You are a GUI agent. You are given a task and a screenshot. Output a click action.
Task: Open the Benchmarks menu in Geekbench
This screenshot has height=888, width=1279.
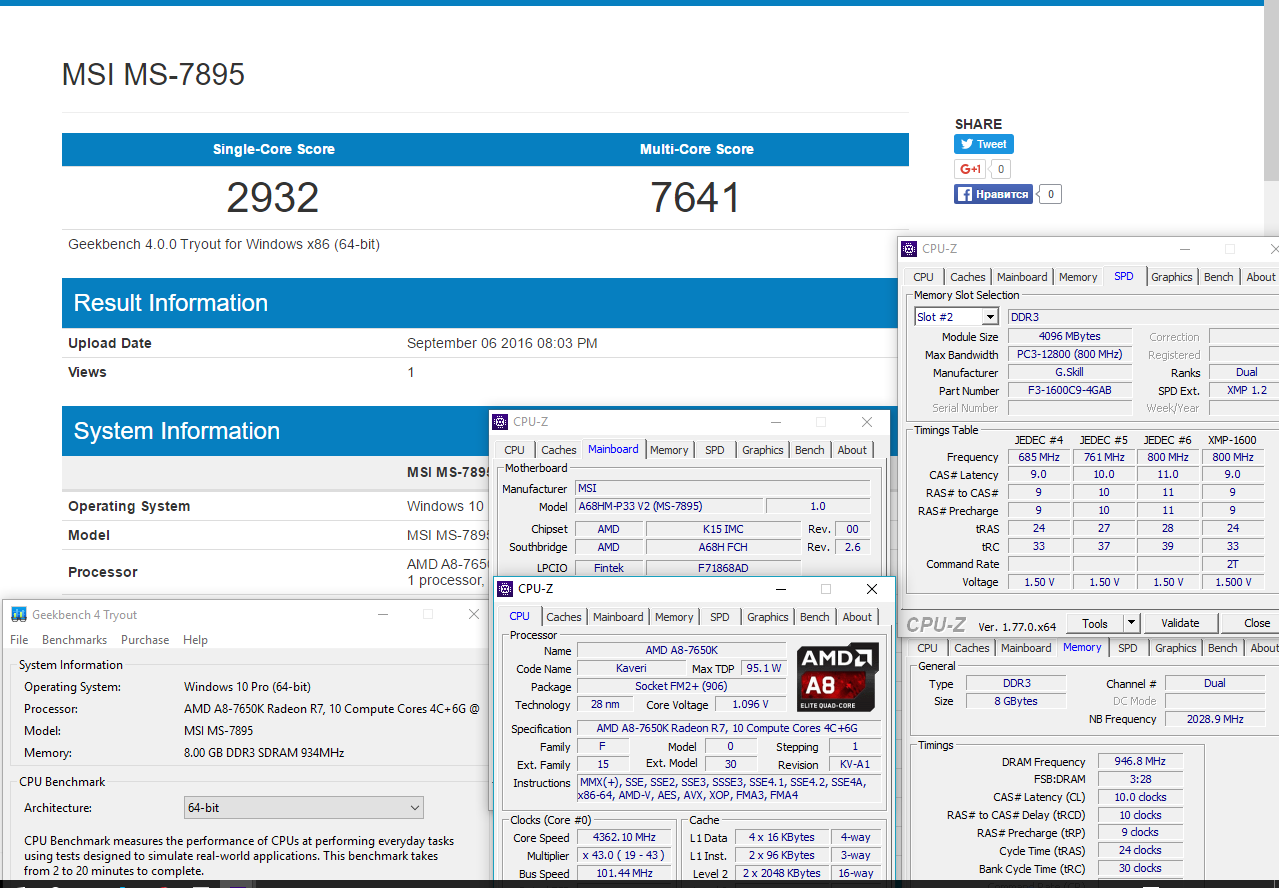pos(74,640)
